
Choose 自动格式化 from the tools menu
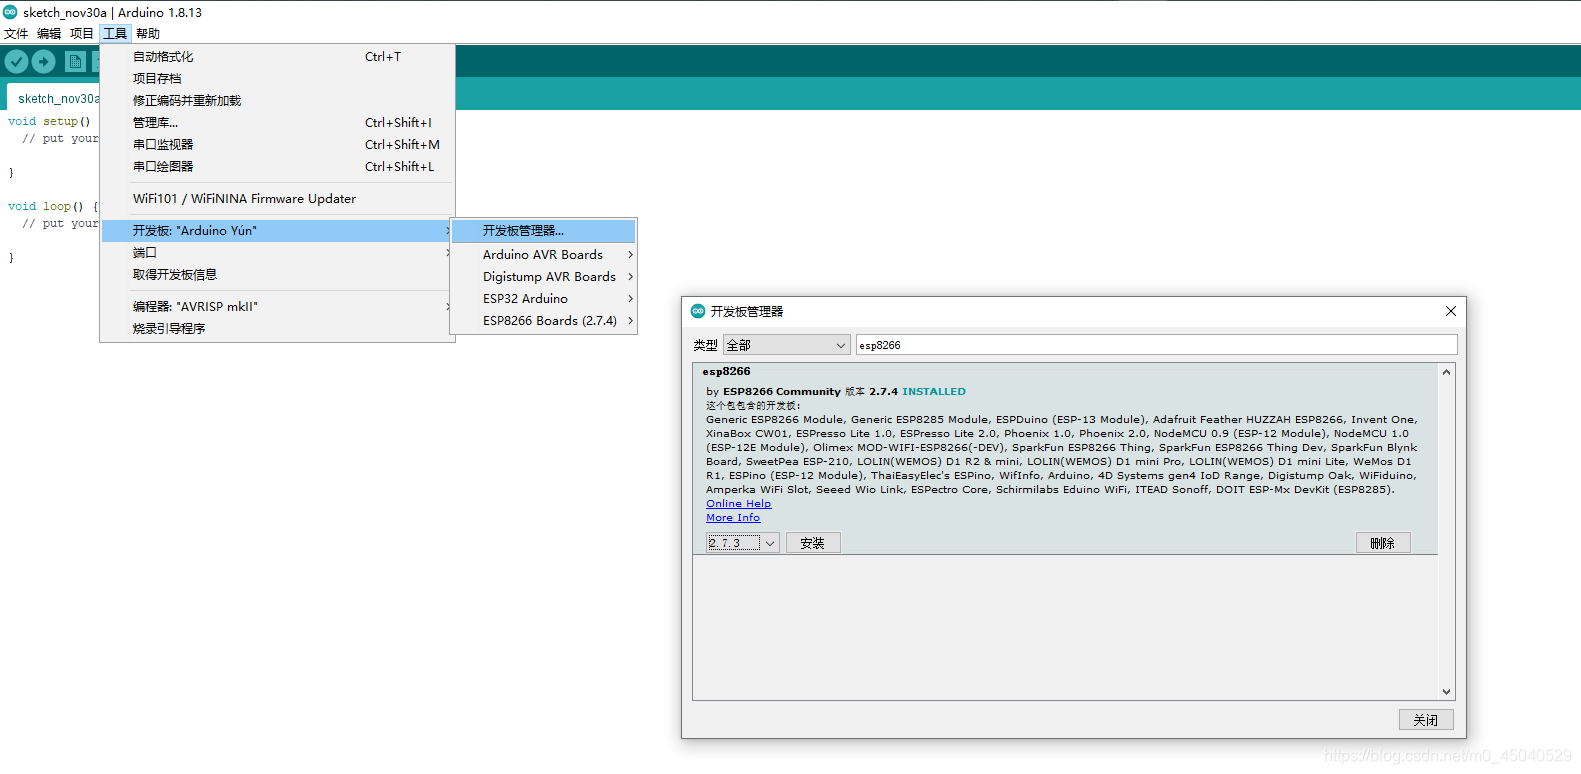pos(277,57)
